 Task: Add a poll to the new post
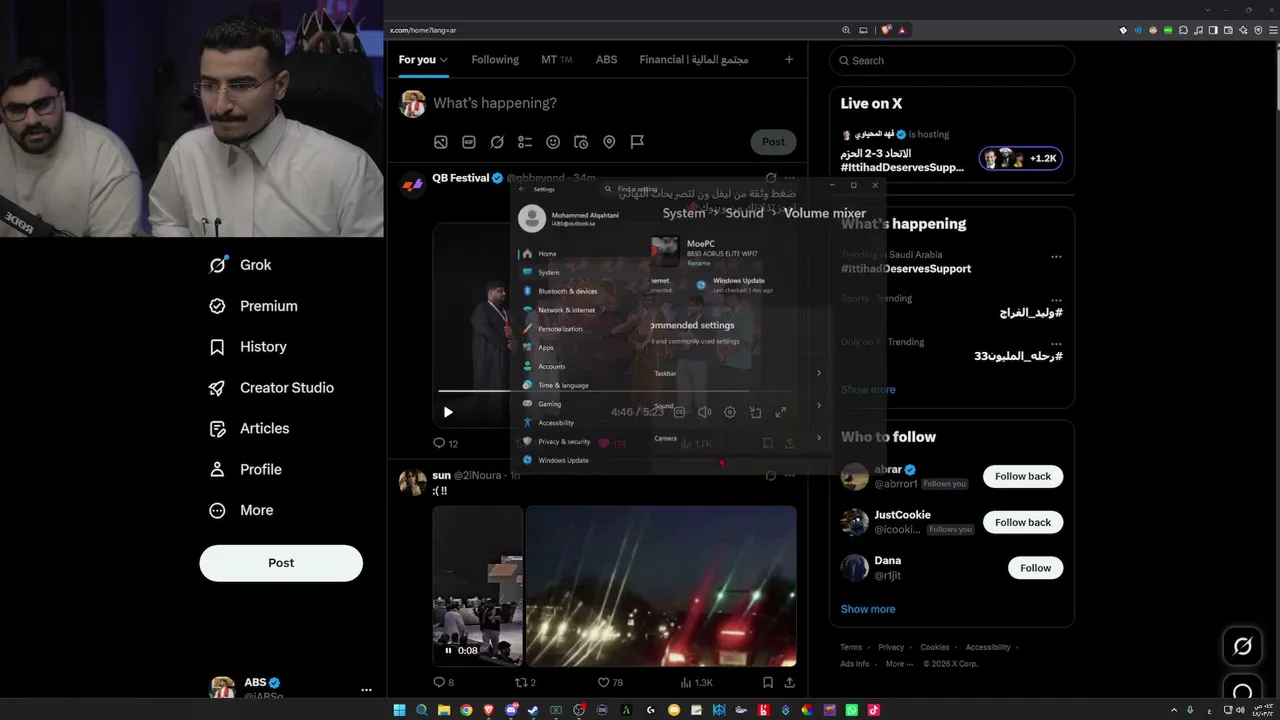pos(525,142)
